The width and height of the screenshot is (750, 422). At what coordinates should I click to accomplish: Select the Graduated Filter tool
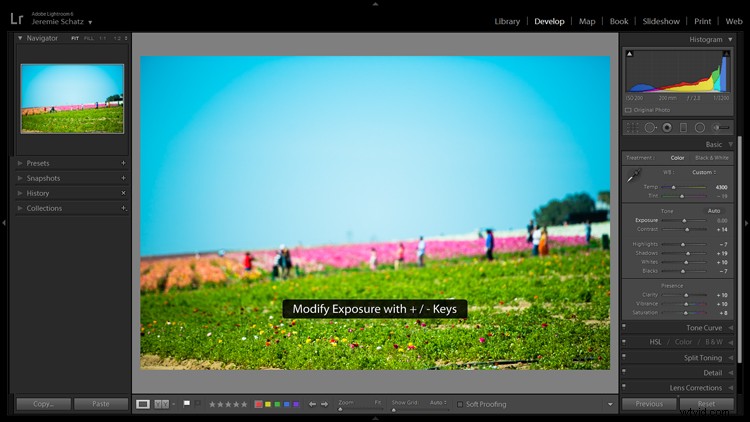click(684, 128)
